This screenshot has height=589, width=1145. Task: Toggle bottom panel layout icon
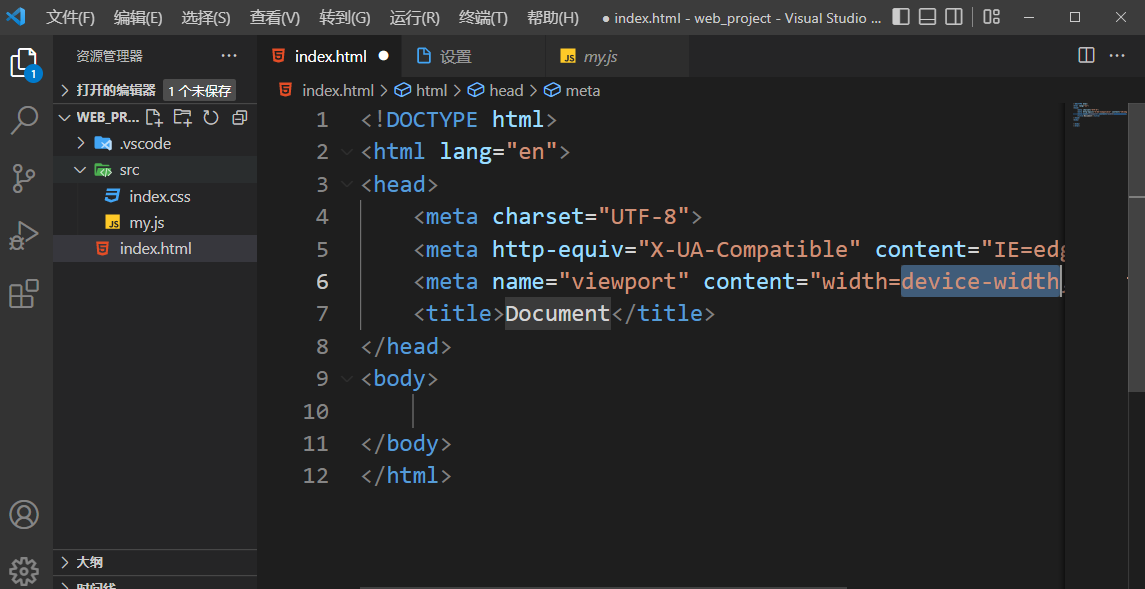[x=927, y=17]
